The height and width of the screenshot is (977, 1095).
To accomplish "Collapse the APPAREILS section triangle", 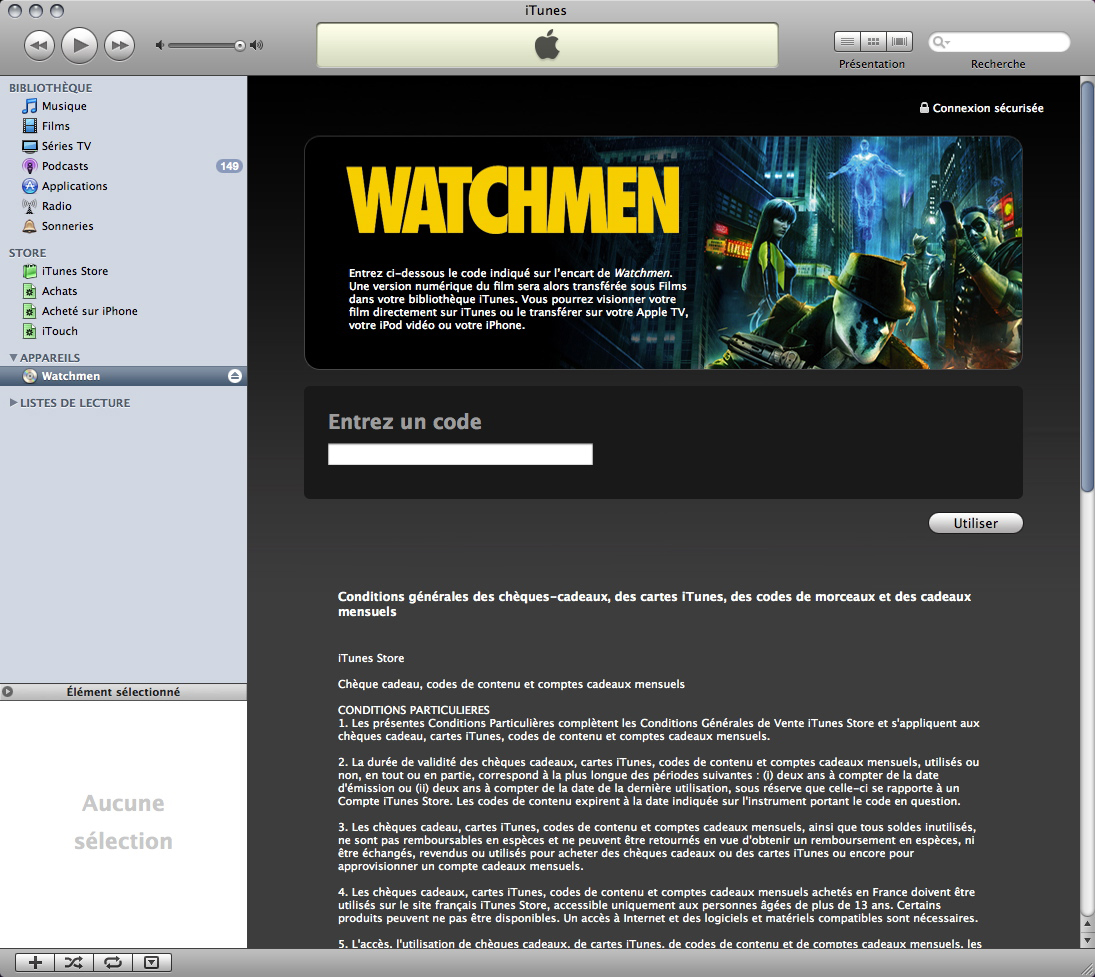I will [x=13, y=358].
